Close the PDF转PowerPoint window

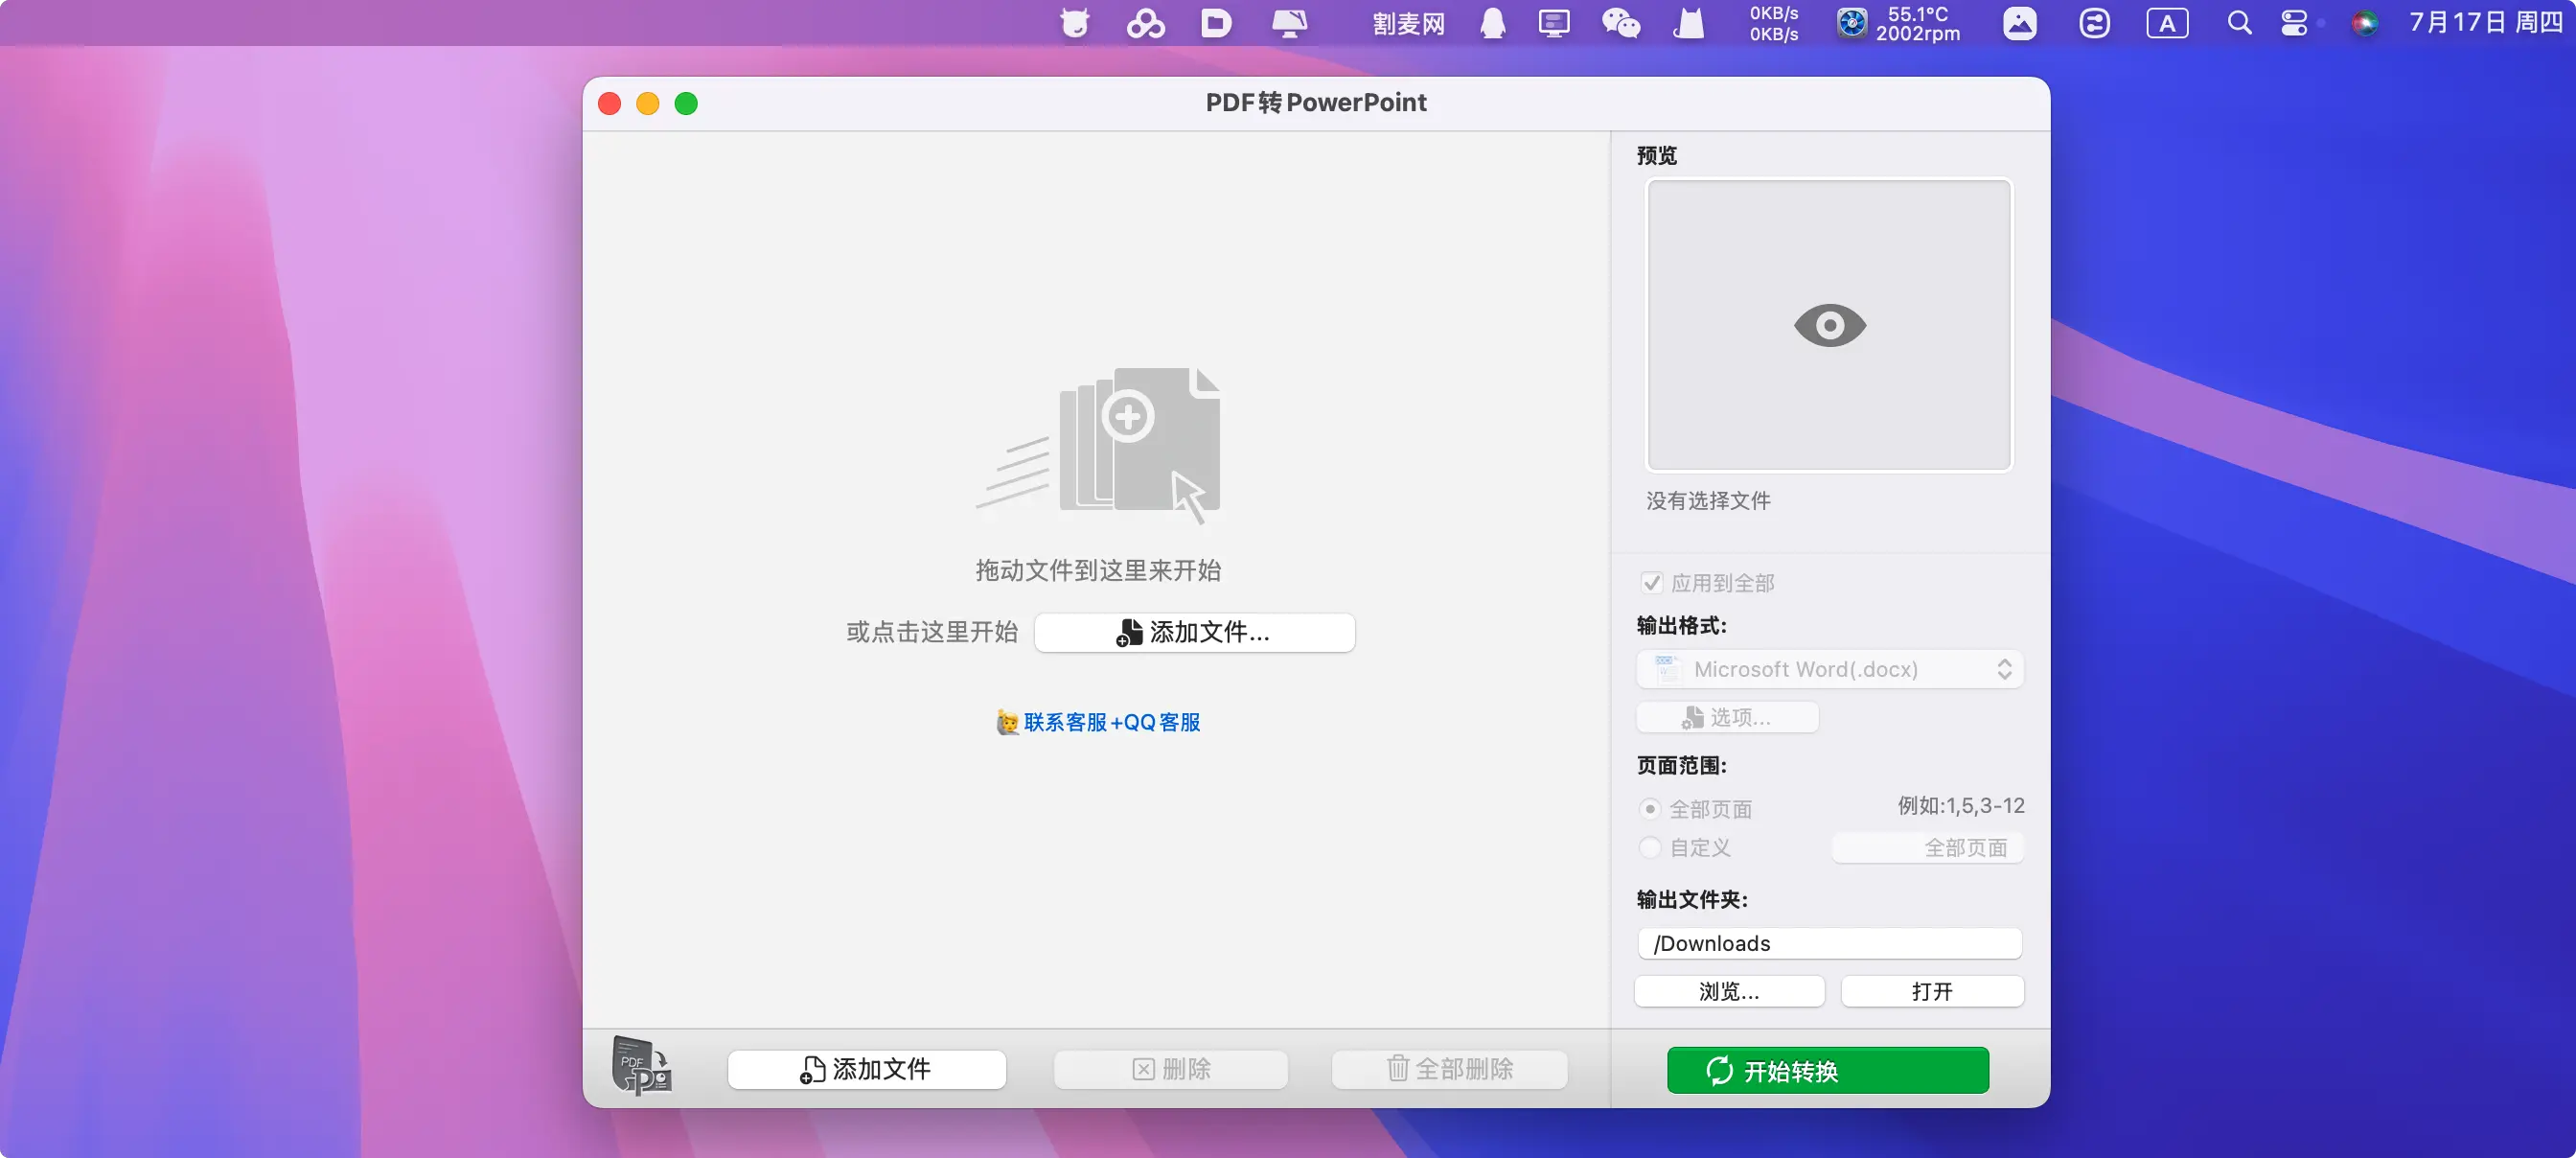point(609,103)
